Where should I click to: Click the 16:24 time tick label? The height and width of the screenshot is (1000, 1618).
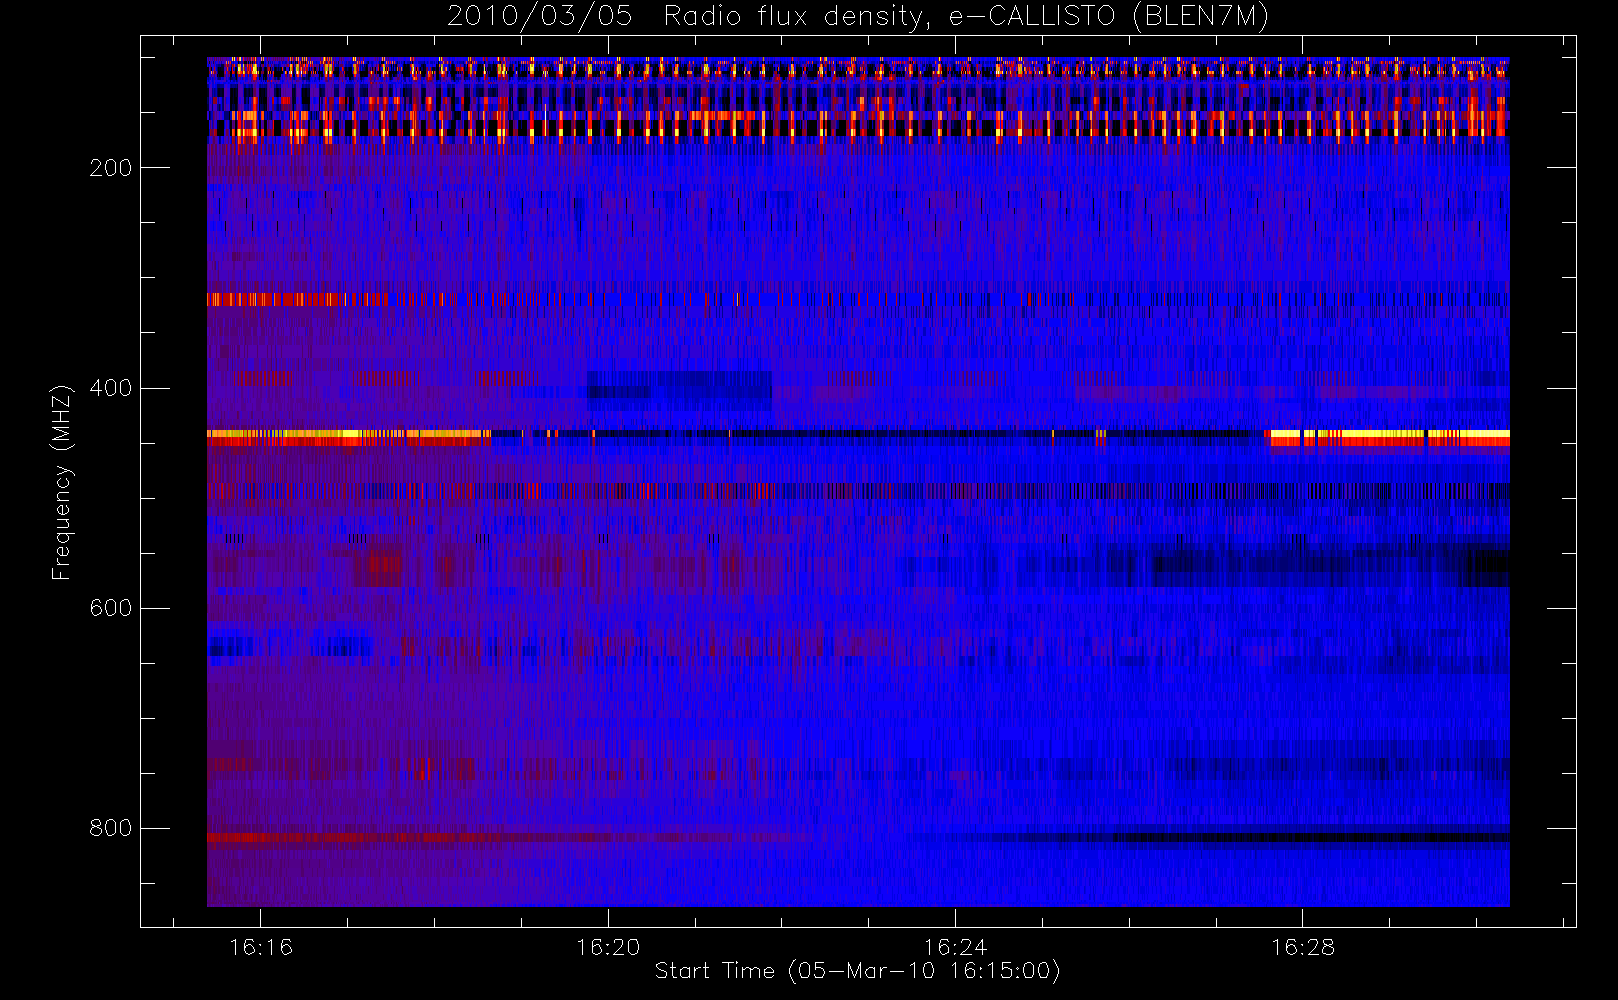[x=955, y=947]
